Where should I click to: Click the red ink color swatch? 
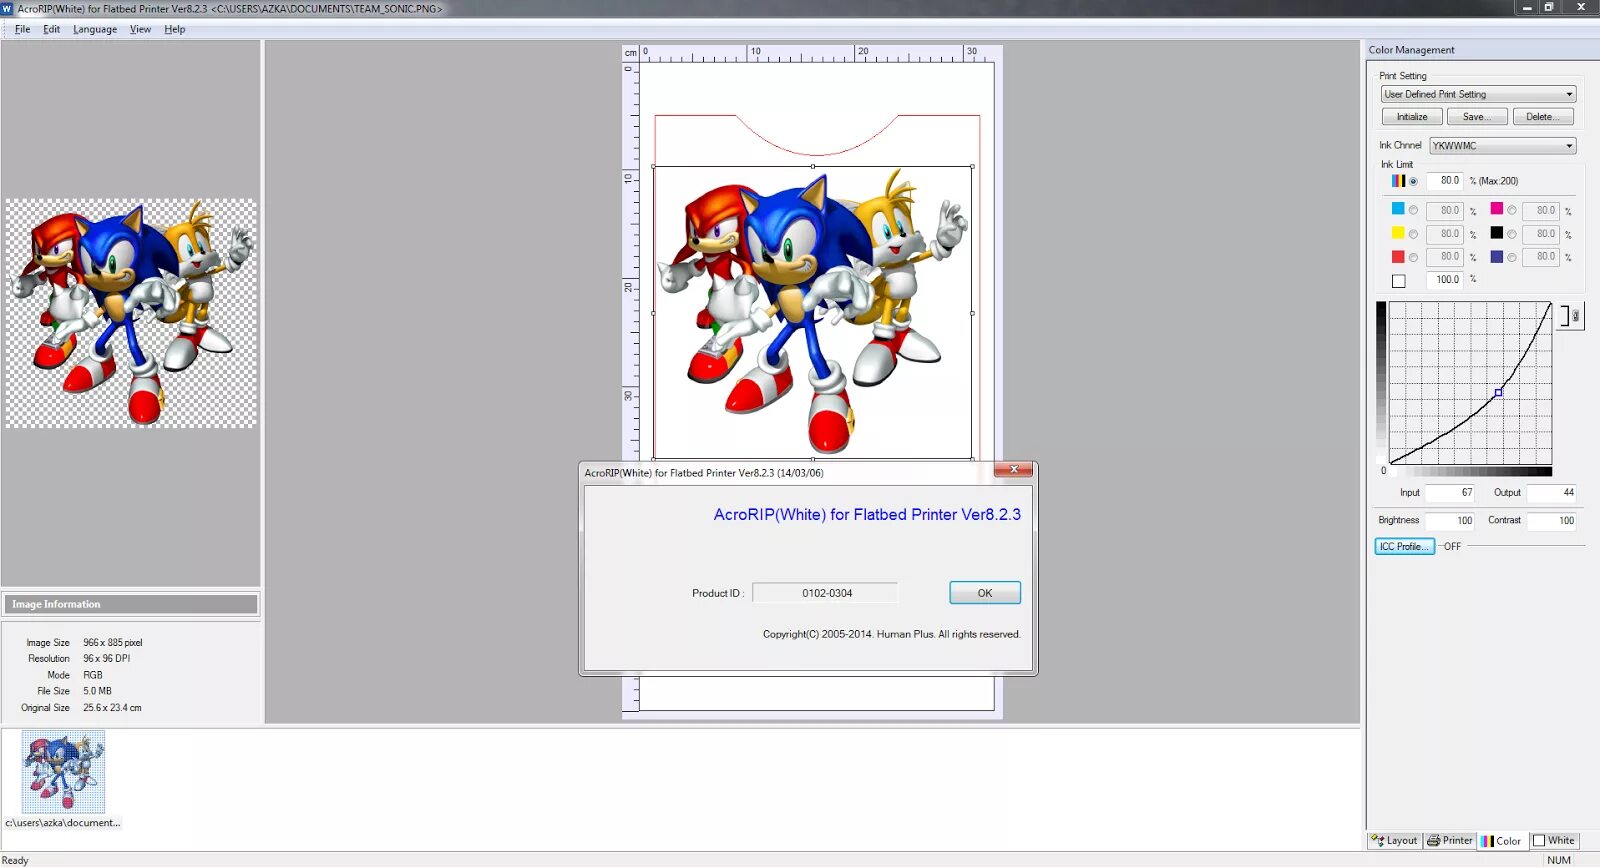click(1398, 257)
